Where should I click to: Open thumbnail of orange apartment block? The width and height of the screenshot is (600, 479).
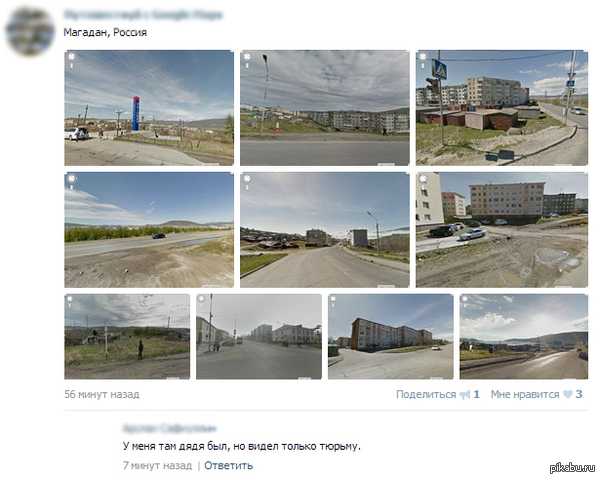(390, 337)
